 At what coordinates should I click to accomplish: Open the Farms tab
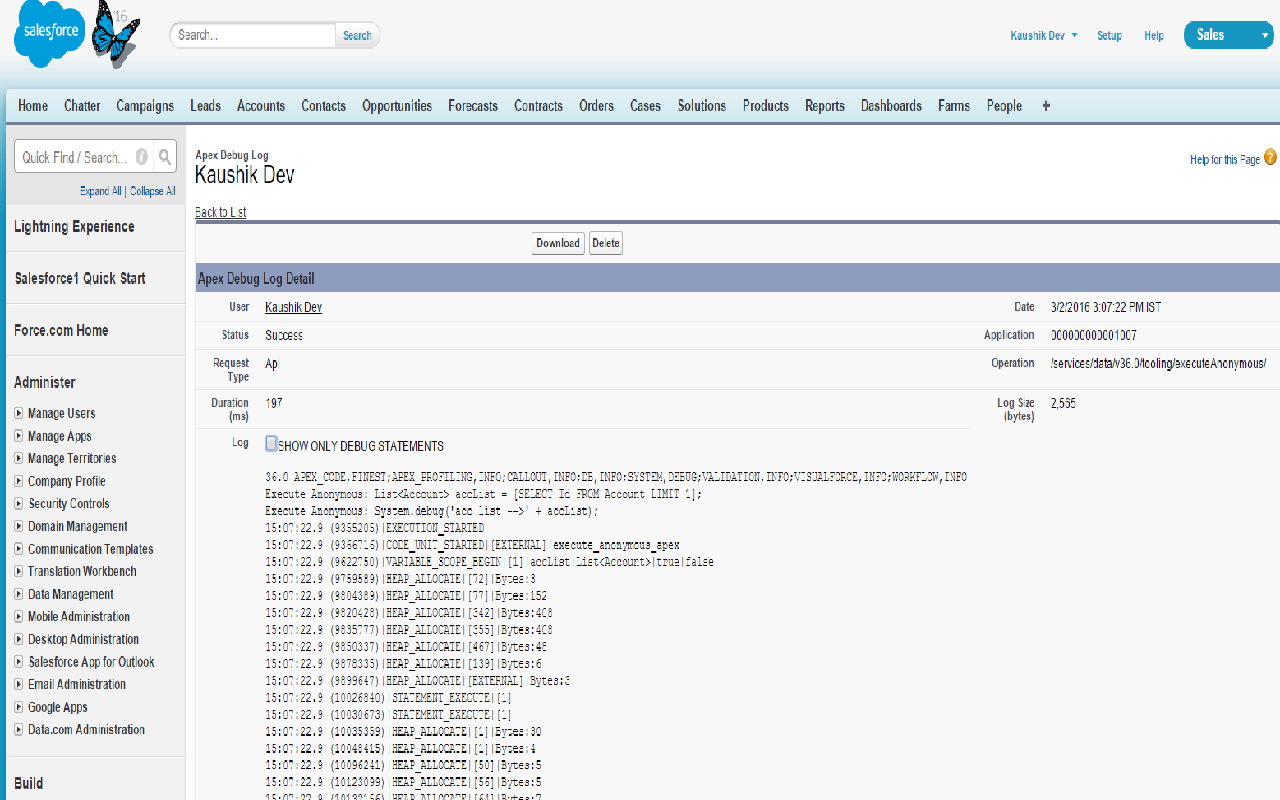pos(954,105)
